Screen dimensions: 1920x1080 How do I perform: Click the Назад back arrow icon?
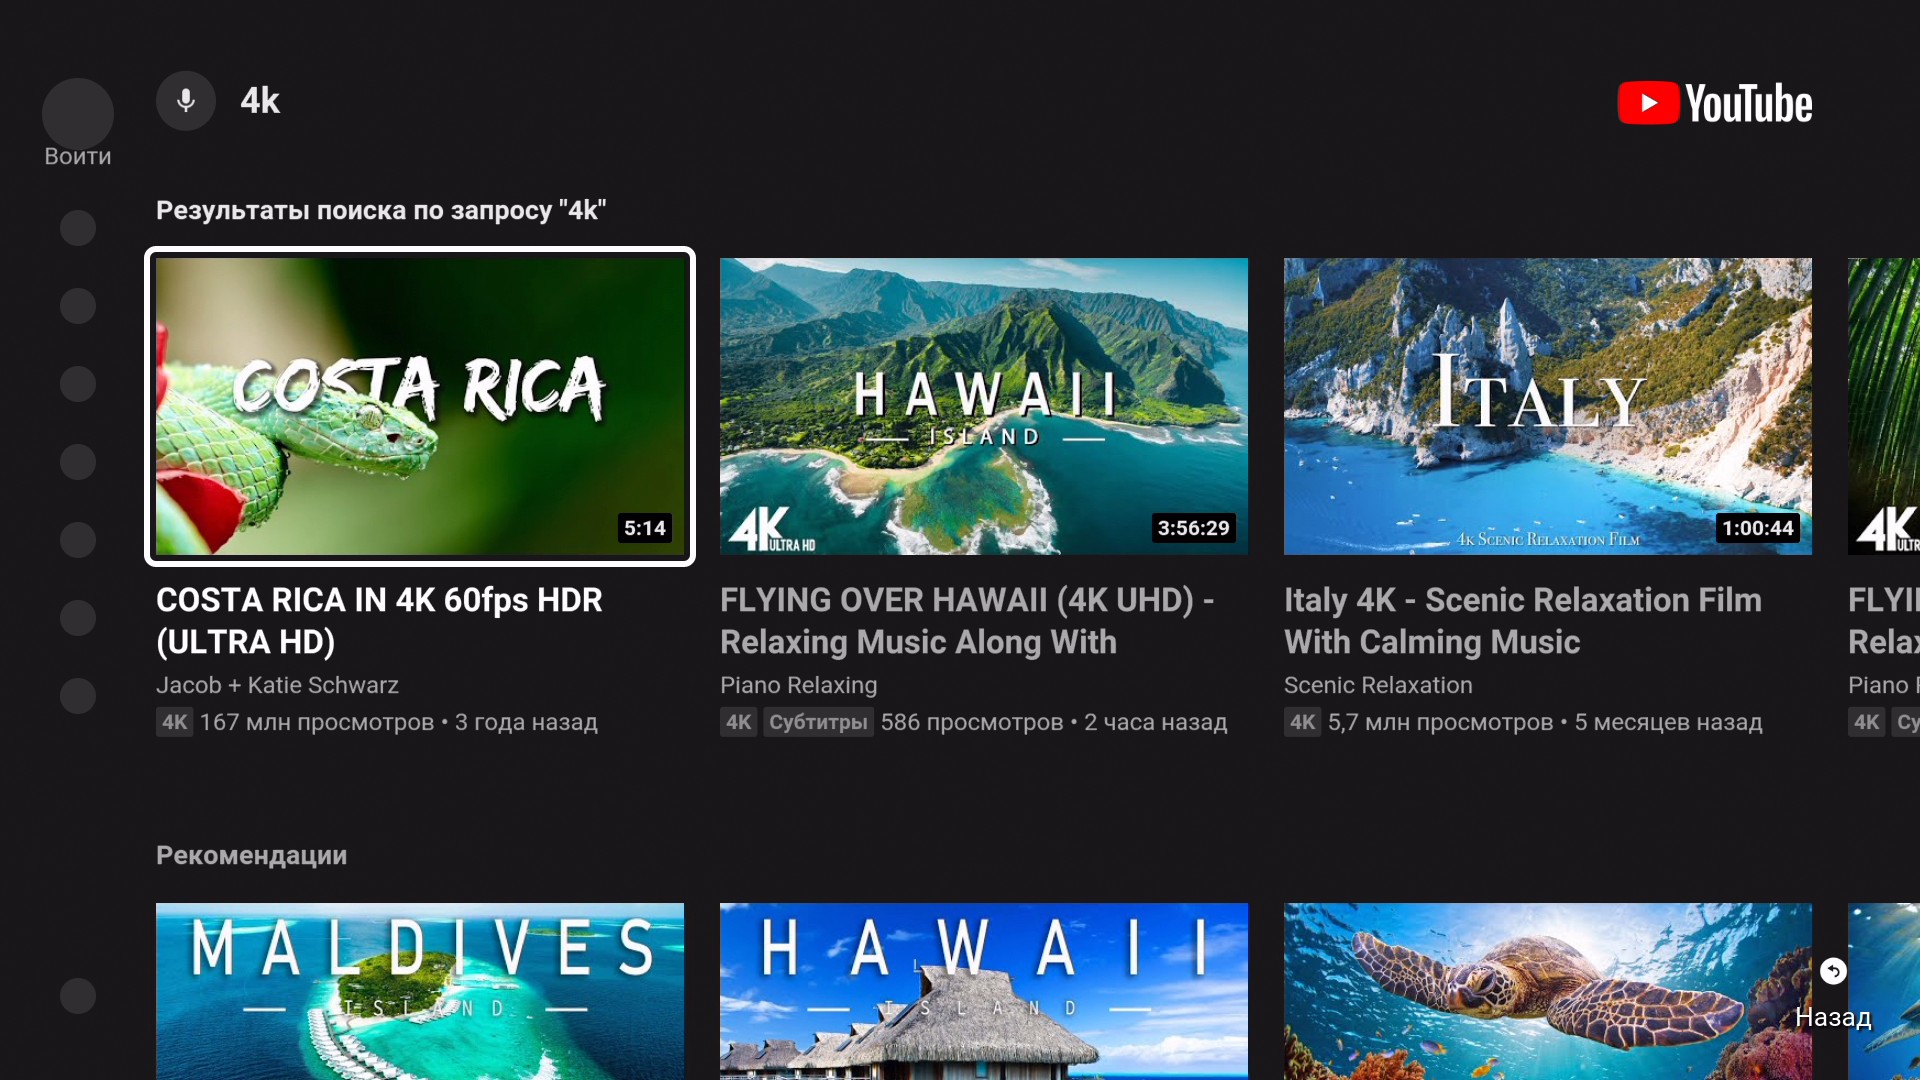tap(1832, 971)
